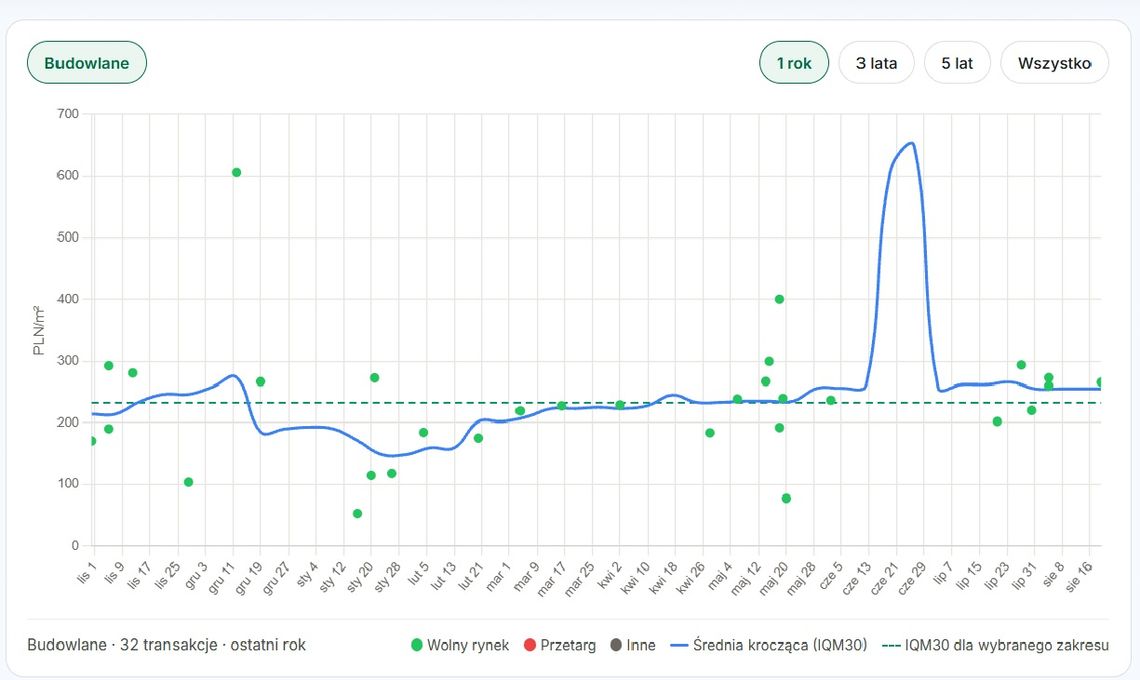Toggle the Wolny rynek legend entry
1140x680 pixels.
(460, 645)
